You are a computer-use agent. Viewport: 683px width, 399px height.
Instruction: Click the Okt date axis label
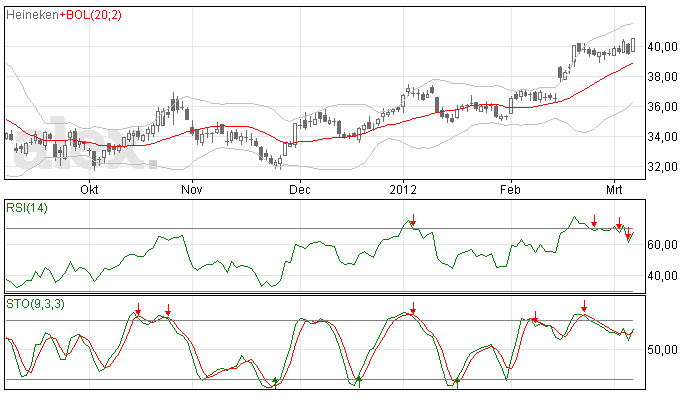(89, 190)
